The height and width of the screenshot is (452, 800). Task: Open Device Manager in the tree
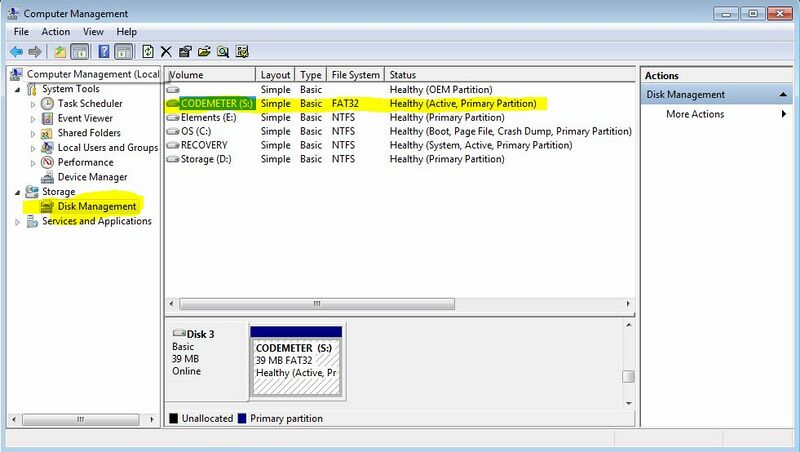click(91, 177)
